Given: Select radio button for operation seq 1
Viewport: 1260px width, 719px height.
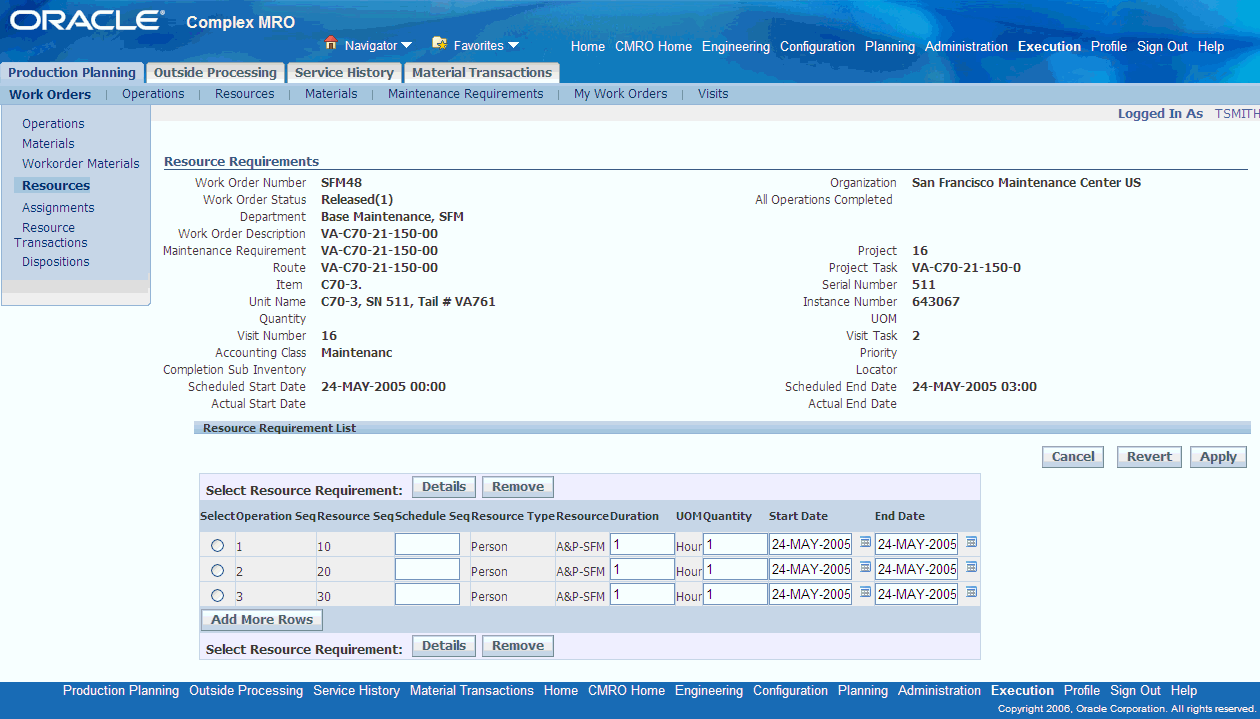Looking at the screenshot, I should [218, 545].
